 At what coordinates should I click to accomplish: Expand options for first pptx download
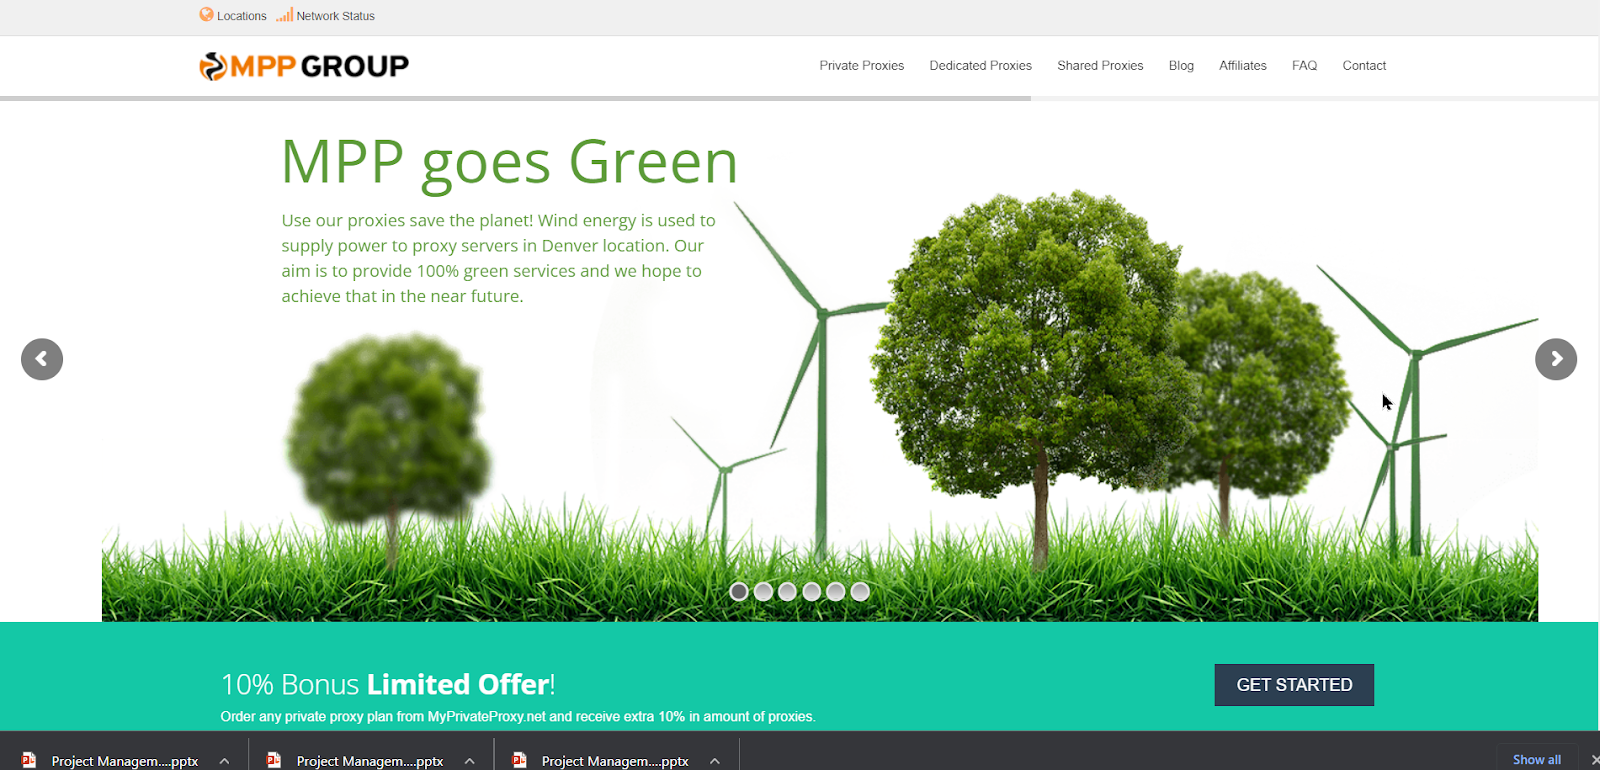[x=224, y=761]
